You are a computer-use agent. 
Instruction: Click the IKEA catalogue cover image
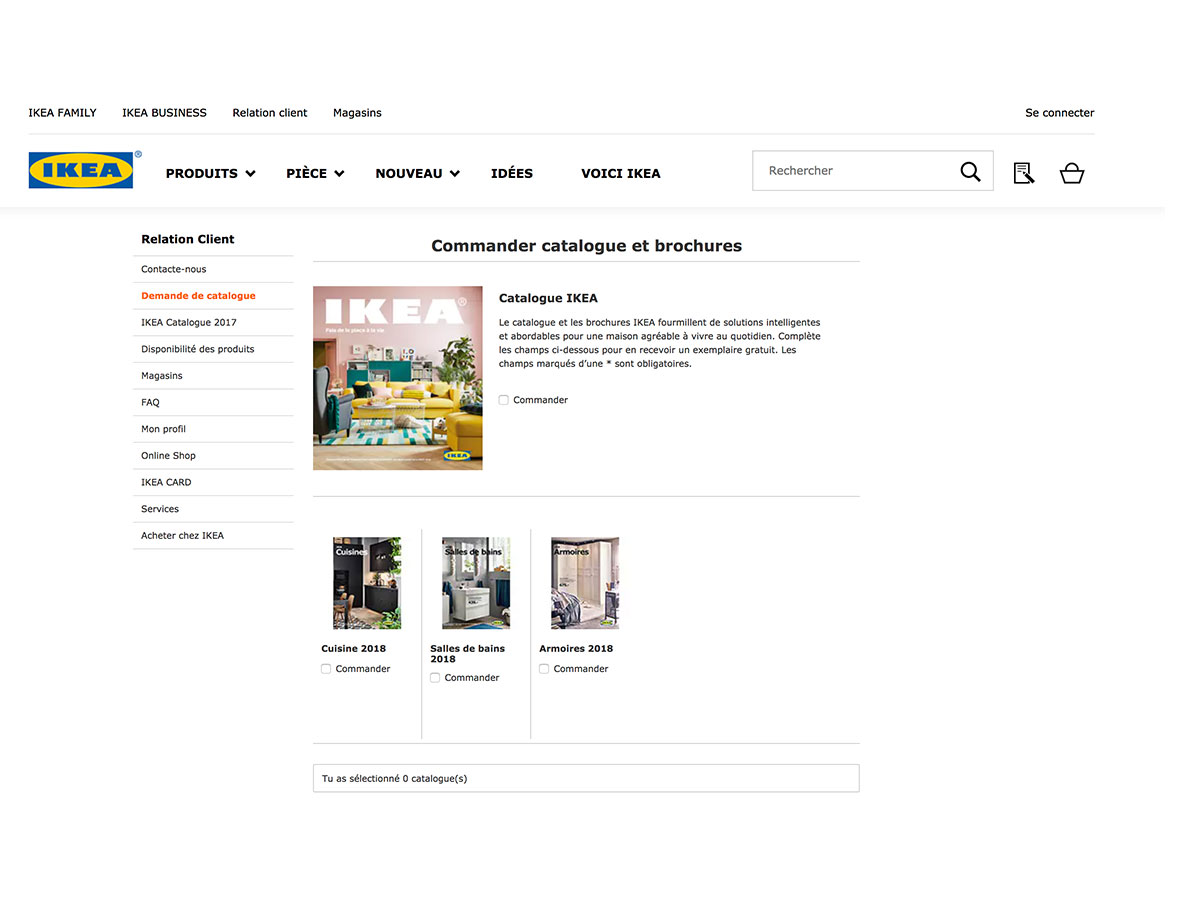coord(398,378)
